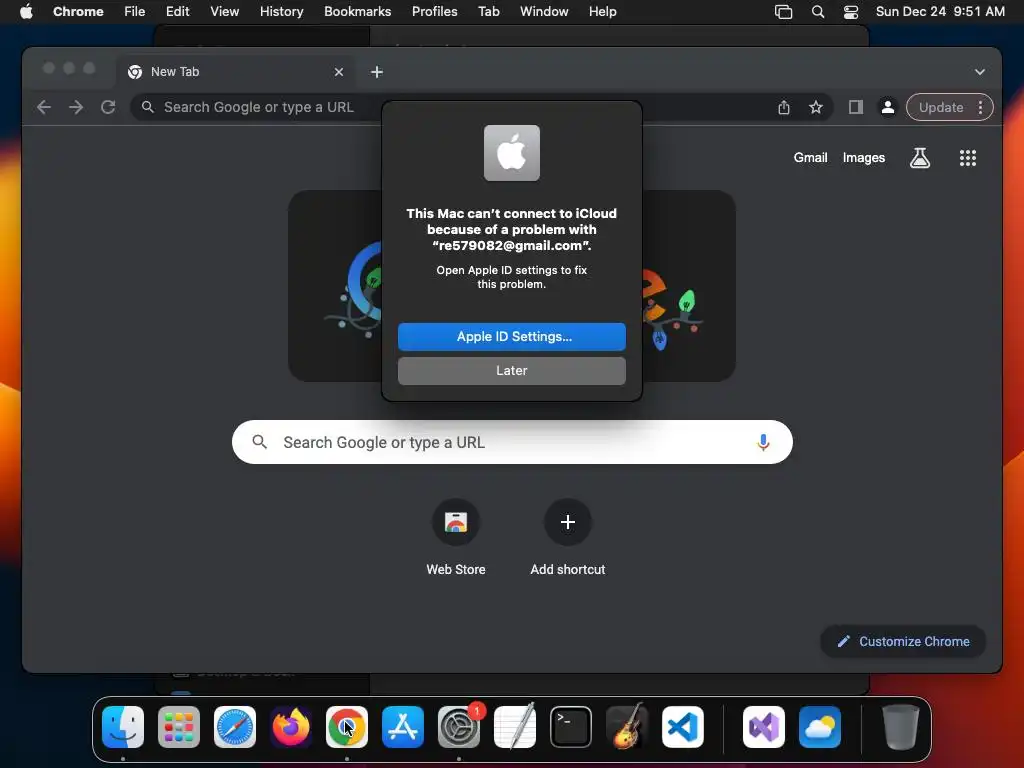Open the Help menu

tap(602, 11)
